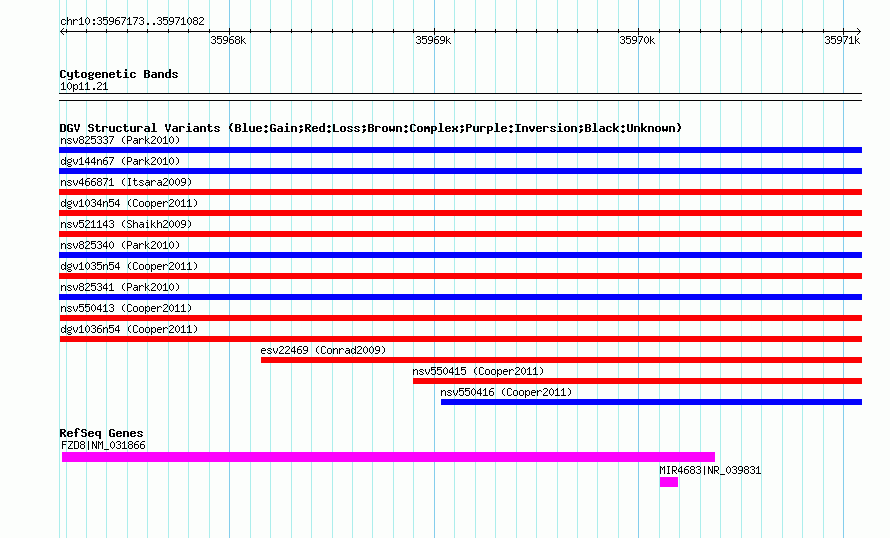
Task: Click the 35971k ruler label
Action: coord(842,40)
